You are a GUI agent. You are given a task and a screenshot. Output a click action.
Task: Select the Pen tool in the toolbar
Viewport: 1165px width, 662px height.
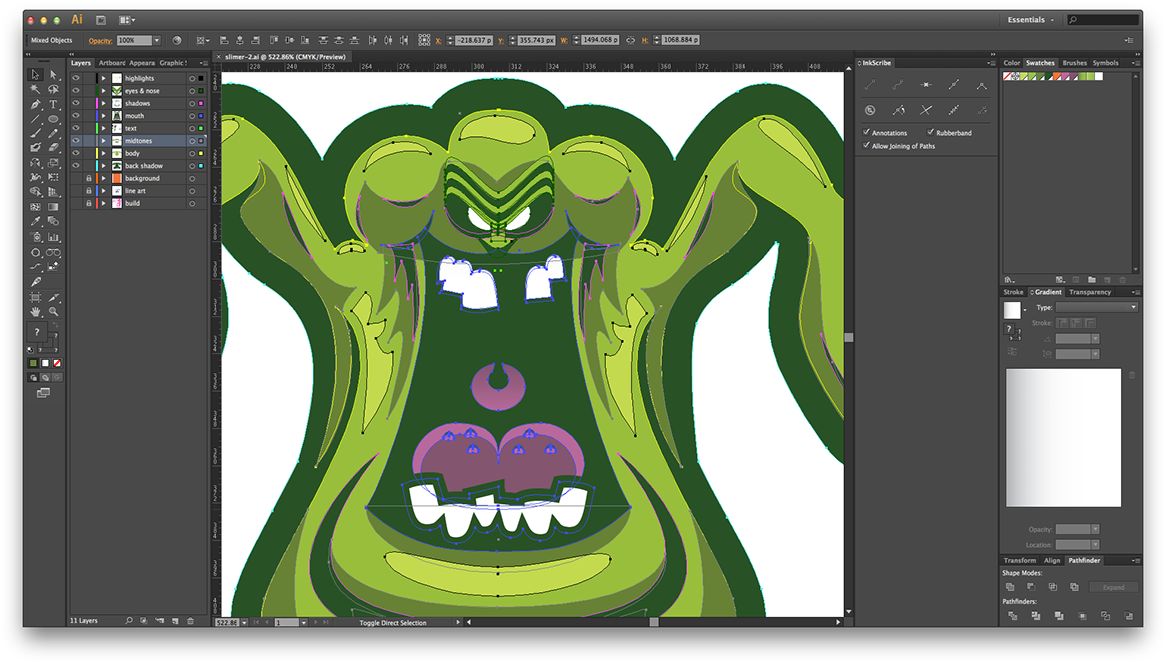36,105
